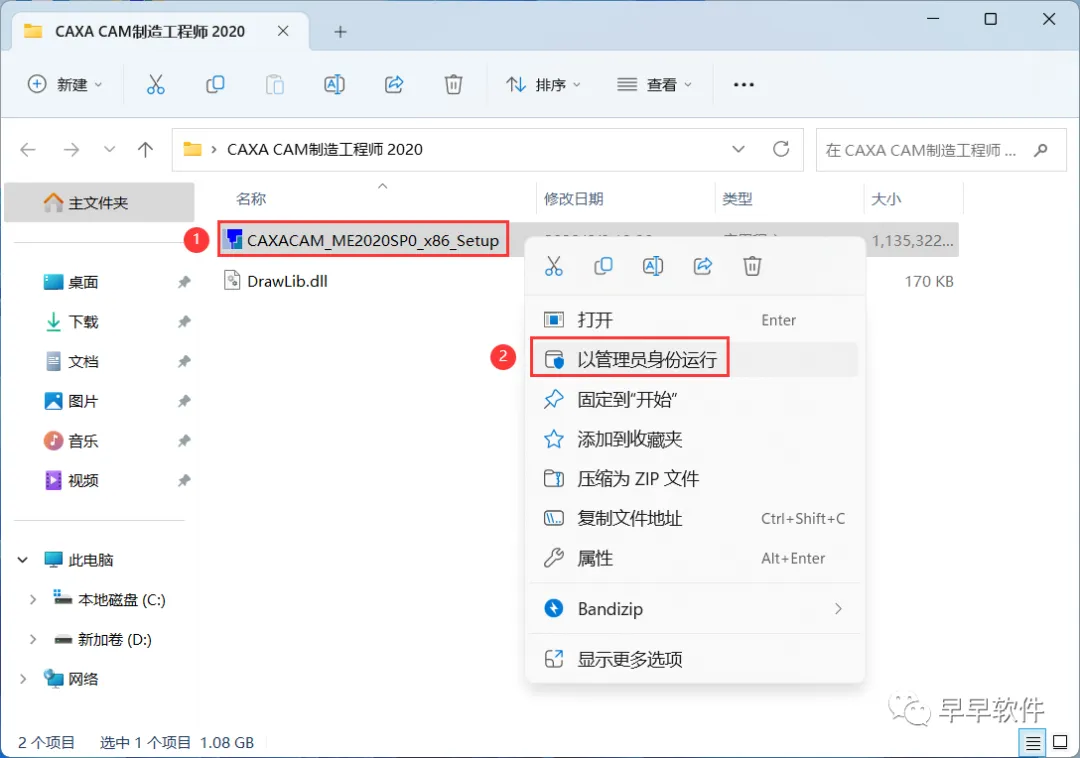
Task: Open 桌面 in sidebar
Action: click(83, 282)
